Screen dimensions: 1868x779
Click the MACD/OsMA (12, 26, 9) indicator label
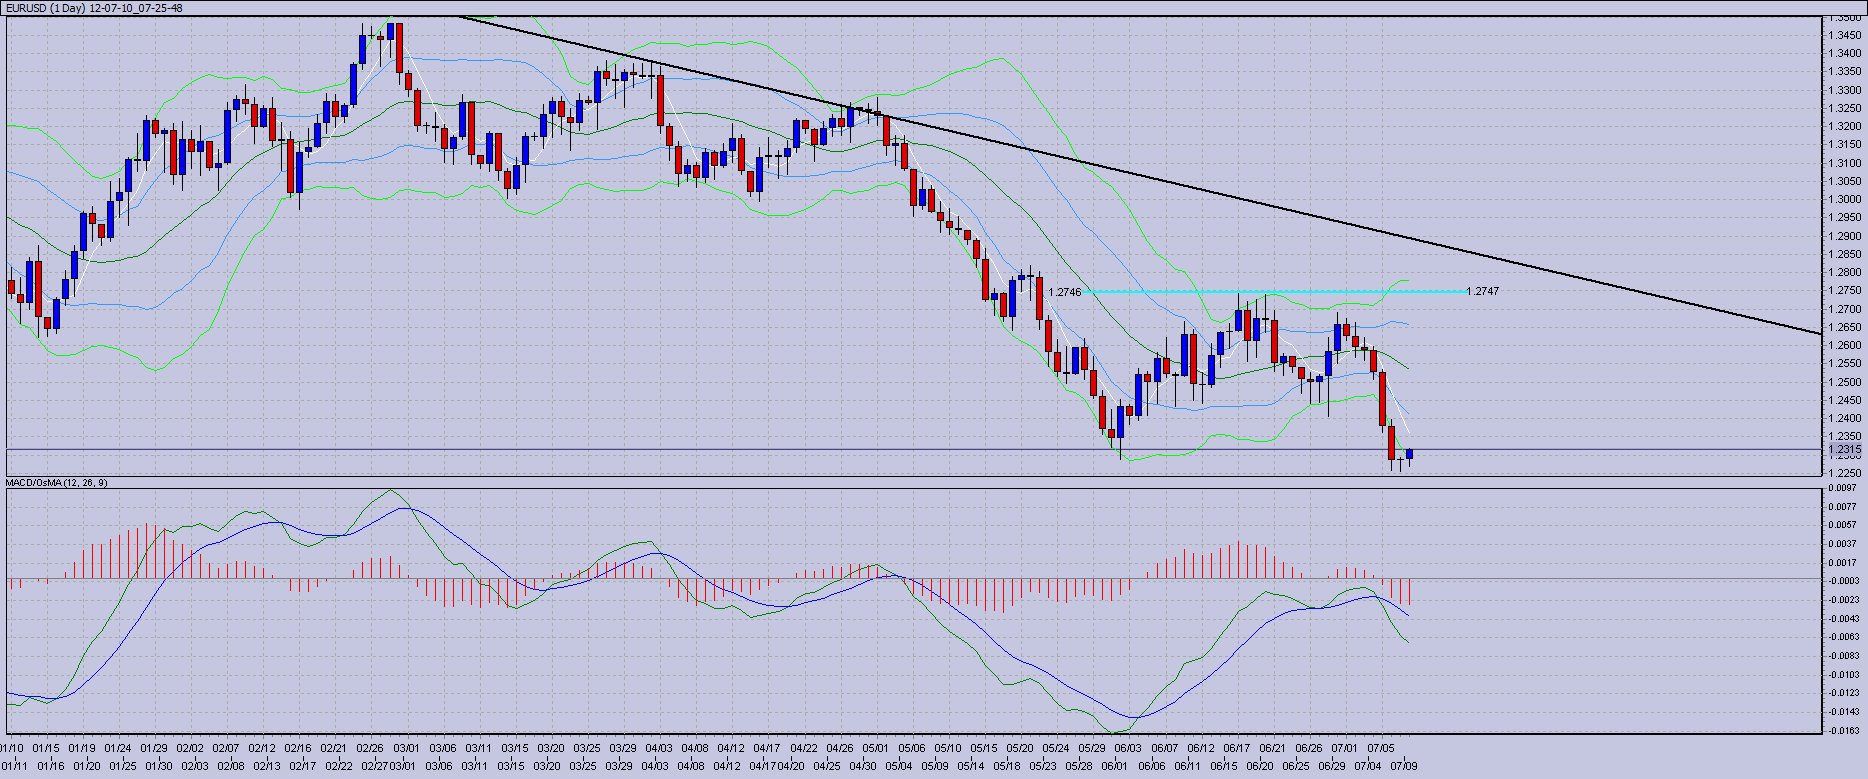[57, 483]
